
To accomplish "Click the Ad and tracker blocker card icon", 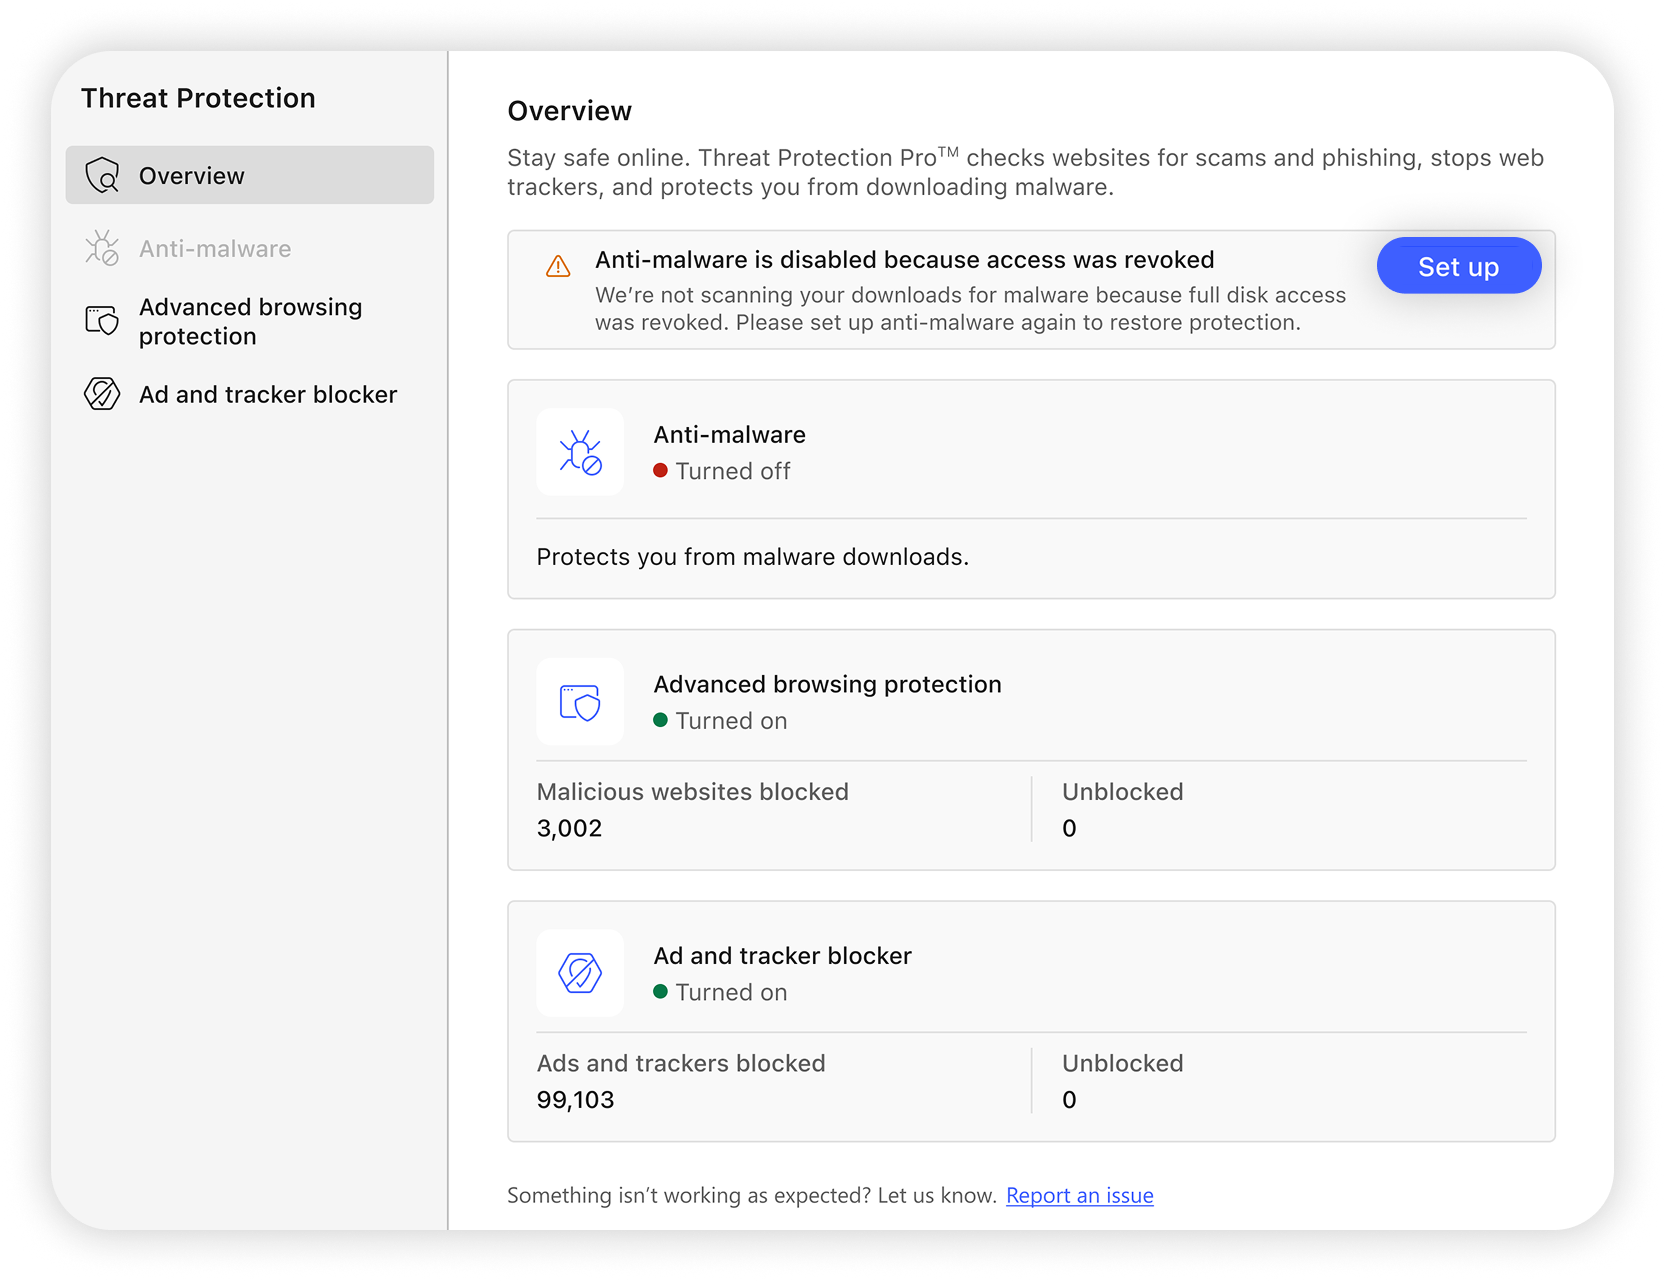I will coord(580,973).
